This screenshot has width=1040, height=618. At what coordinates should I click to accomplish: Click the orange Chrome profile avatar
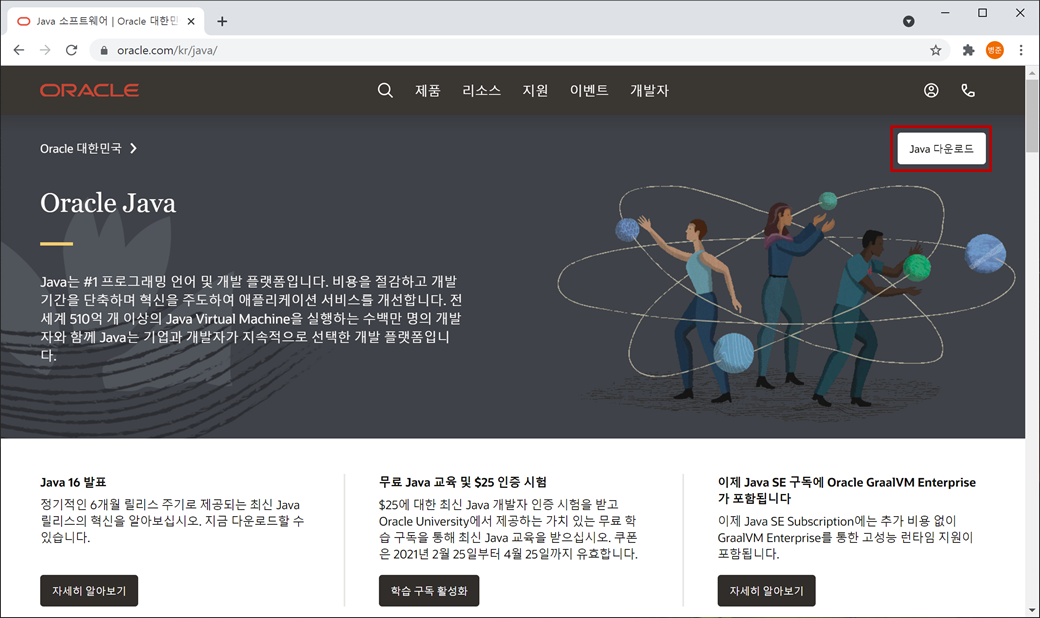coord(994,50)
